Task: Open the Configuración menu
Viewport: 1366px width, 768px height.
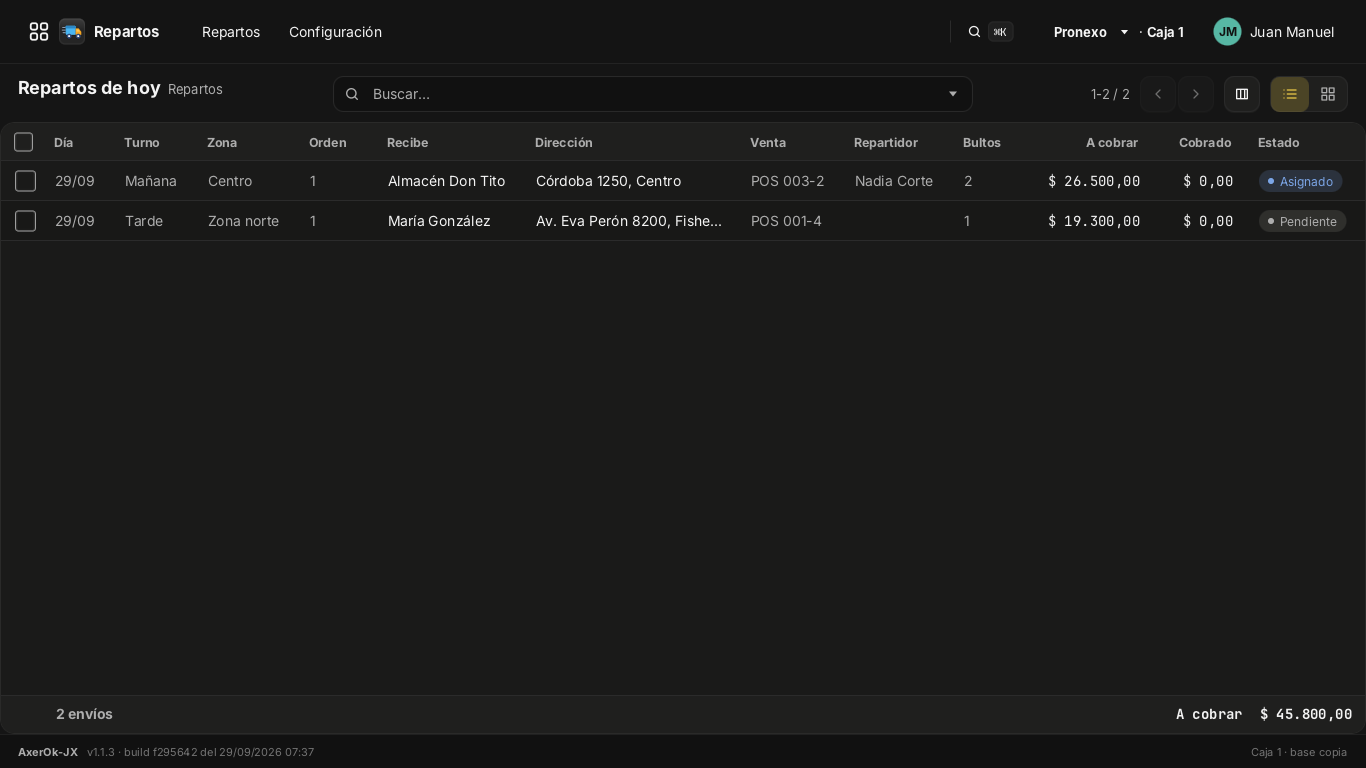Action: 335,32
